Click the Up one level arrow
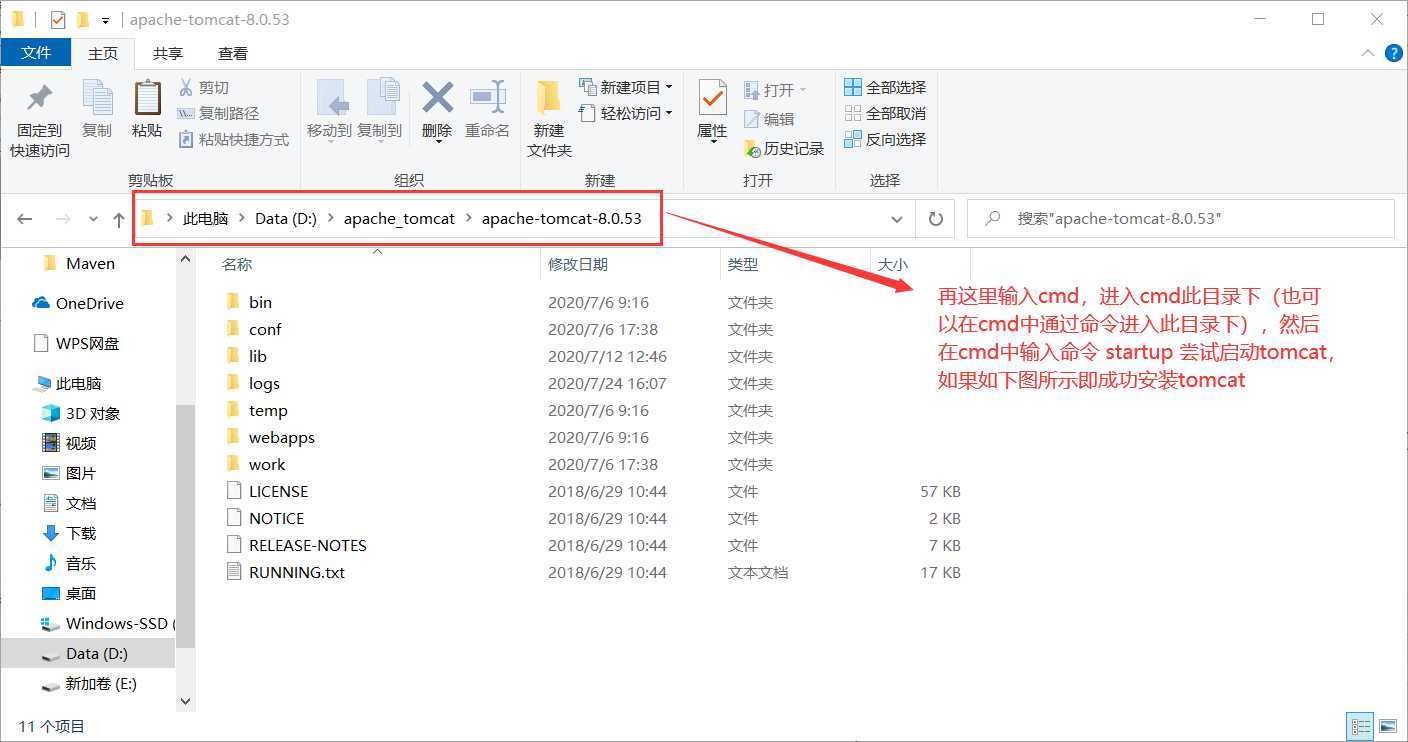The width and height of the screenshot is (1408, 742). click(119, 218)
